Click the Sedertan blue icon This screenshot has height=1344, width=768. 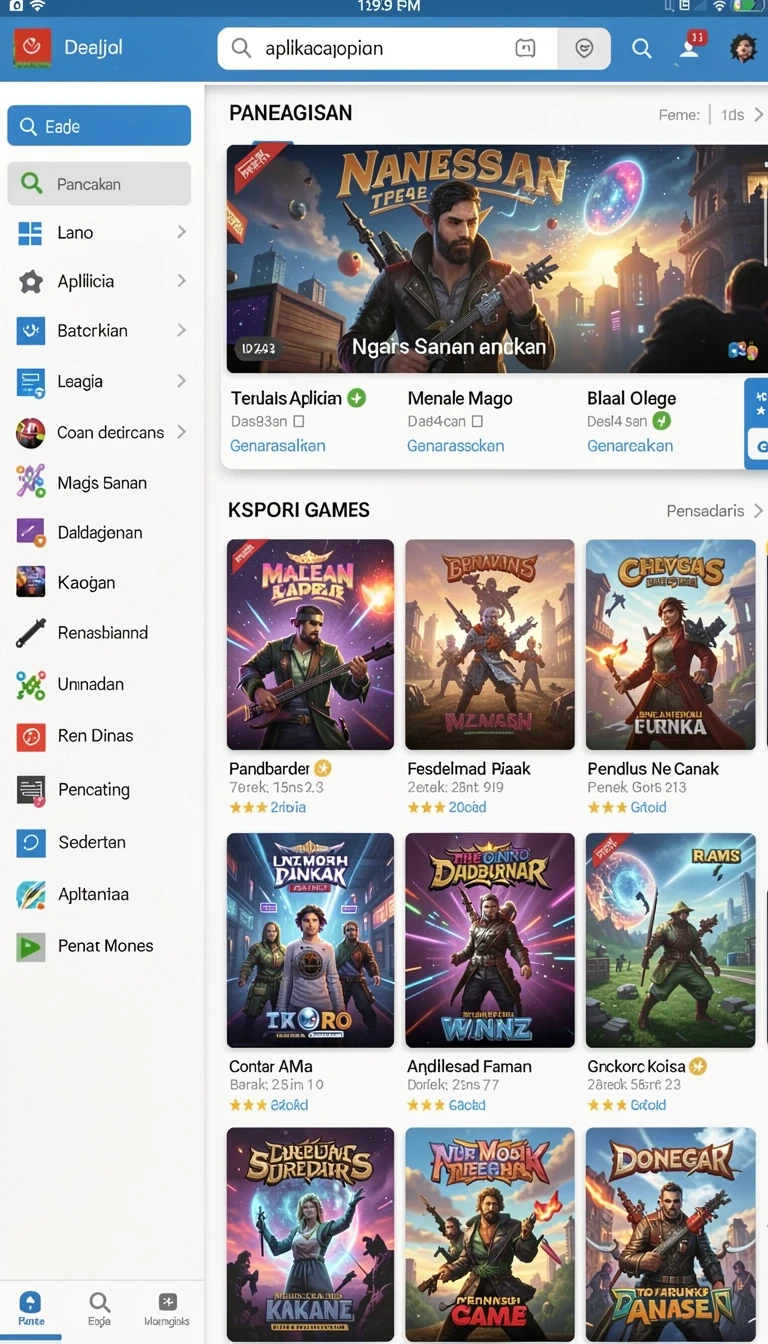click(31, 843)
